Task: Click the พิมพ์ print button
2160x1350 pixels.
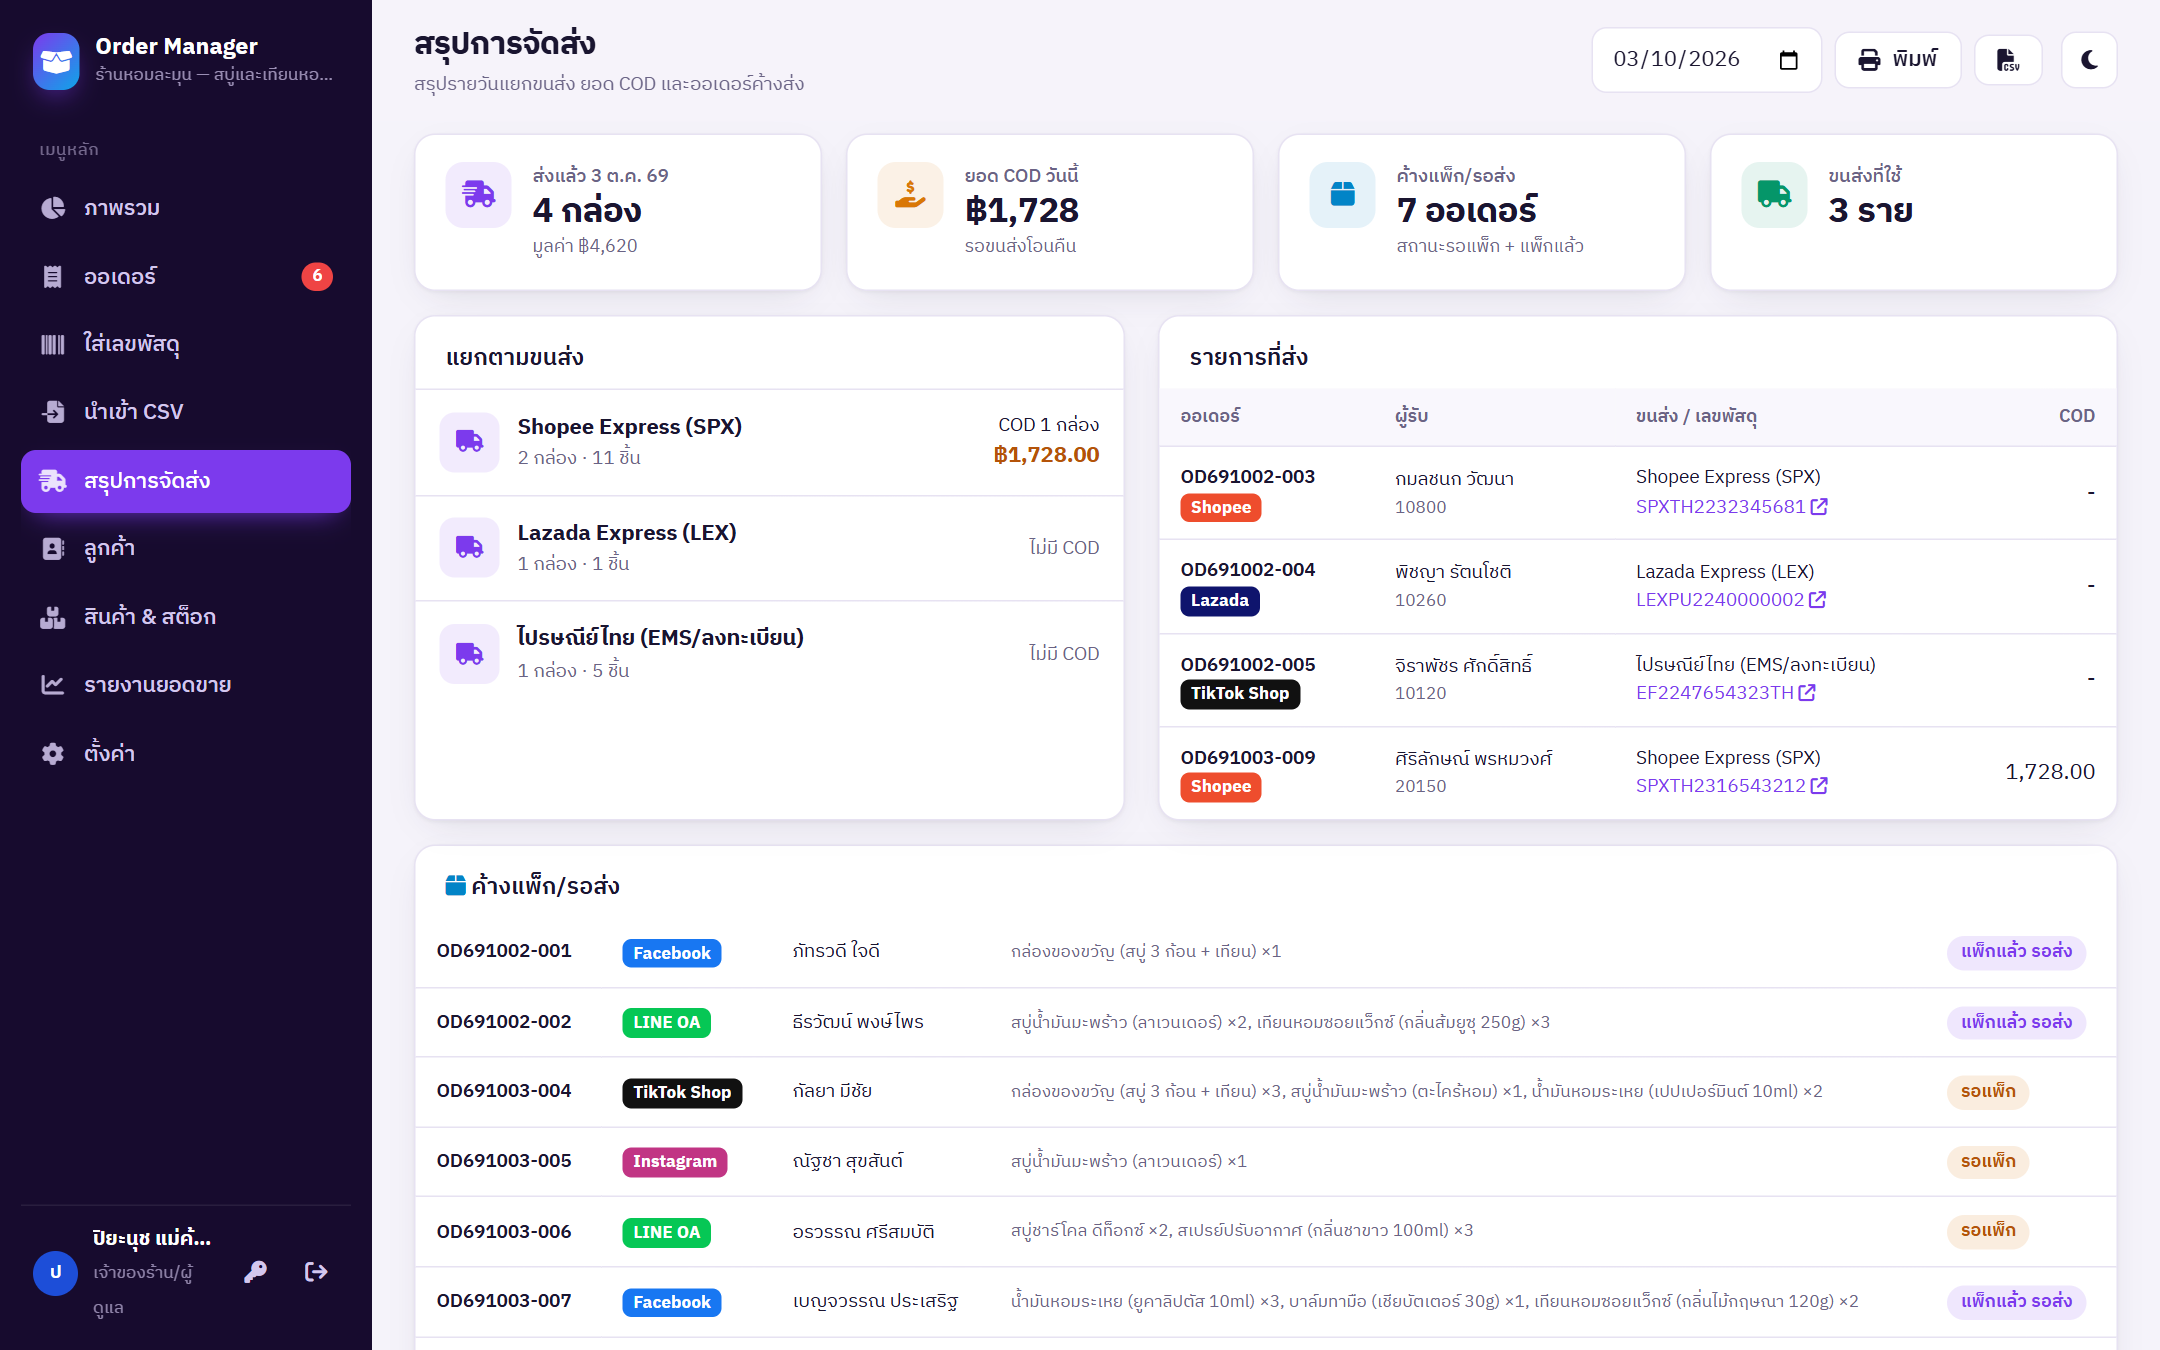Action: [1897, 60]
